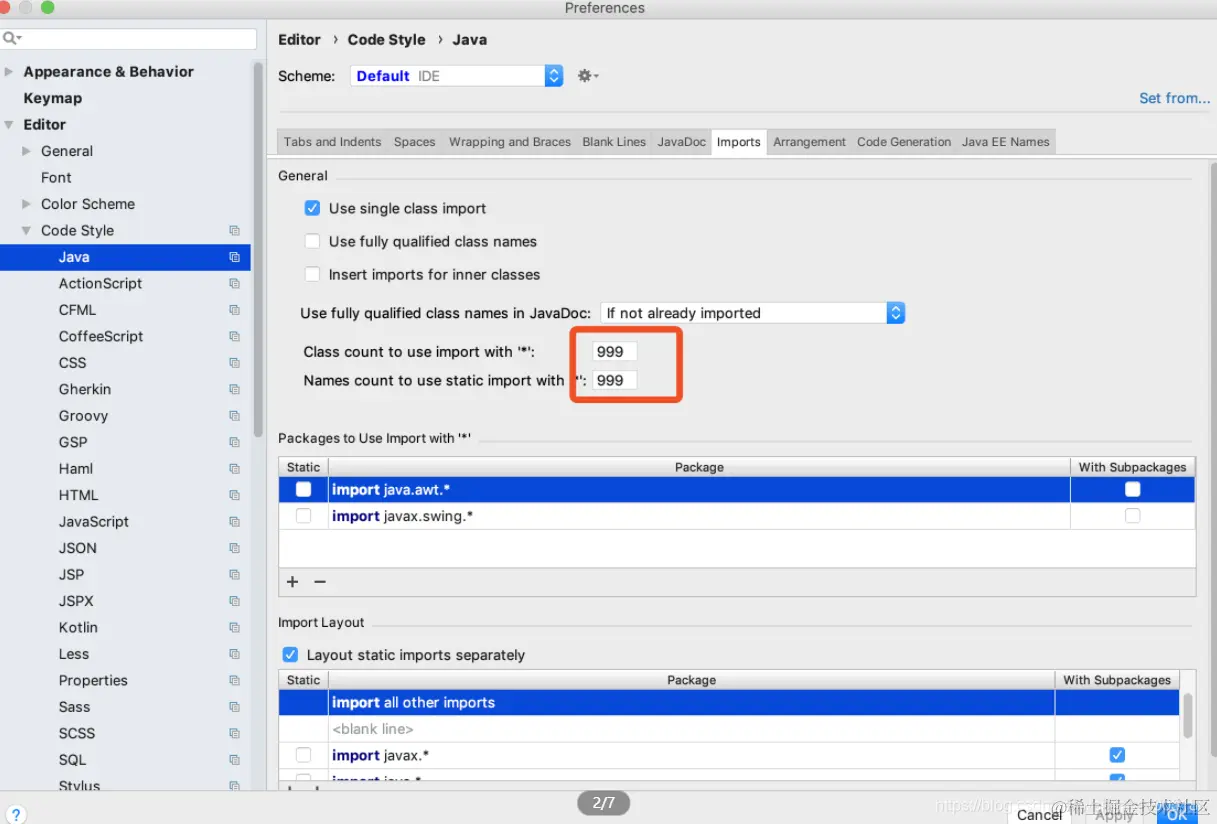
Task: Remove selected package with minus icon
Action: (x=320, y=582)
